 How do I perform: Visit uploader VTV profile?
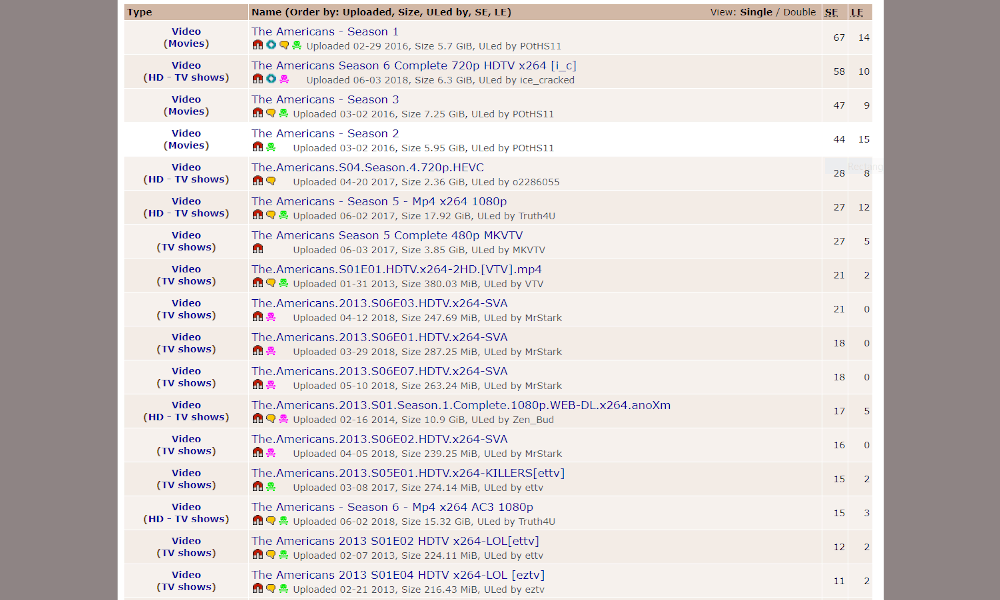coord(534,284)
